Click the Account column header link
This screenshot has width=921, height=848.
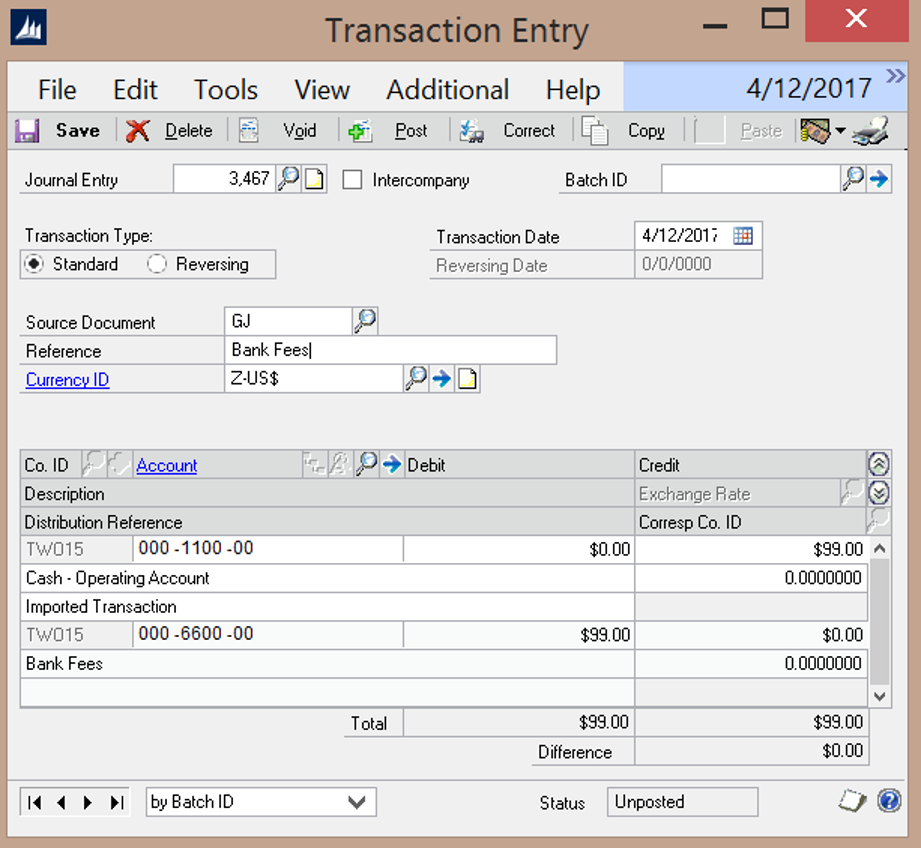(x=166, y=465)
